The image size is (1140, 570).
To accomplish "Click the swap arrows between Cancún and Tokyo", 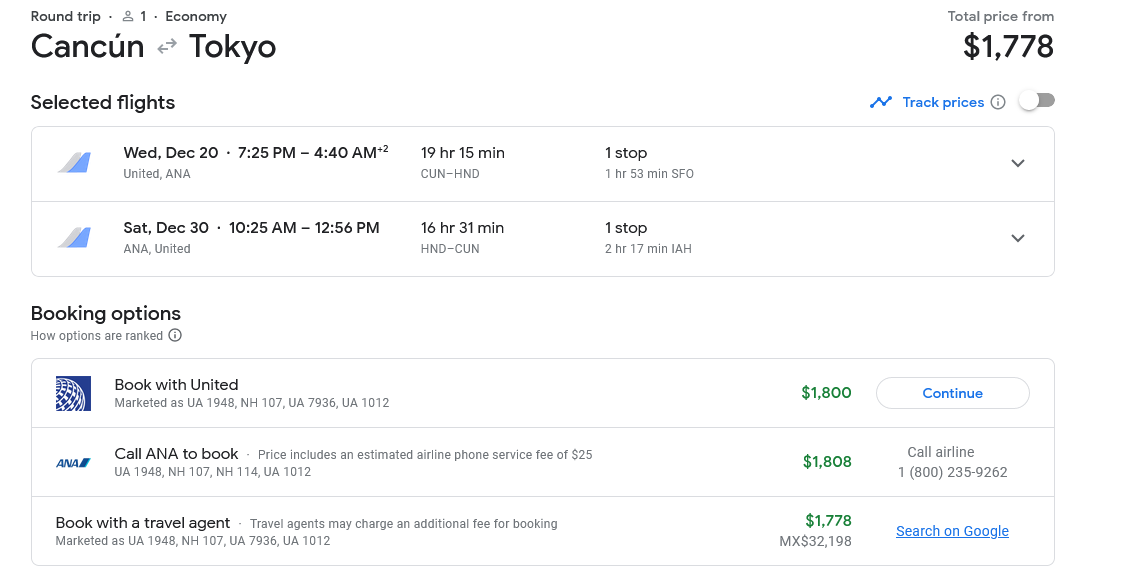I will 167,47.
